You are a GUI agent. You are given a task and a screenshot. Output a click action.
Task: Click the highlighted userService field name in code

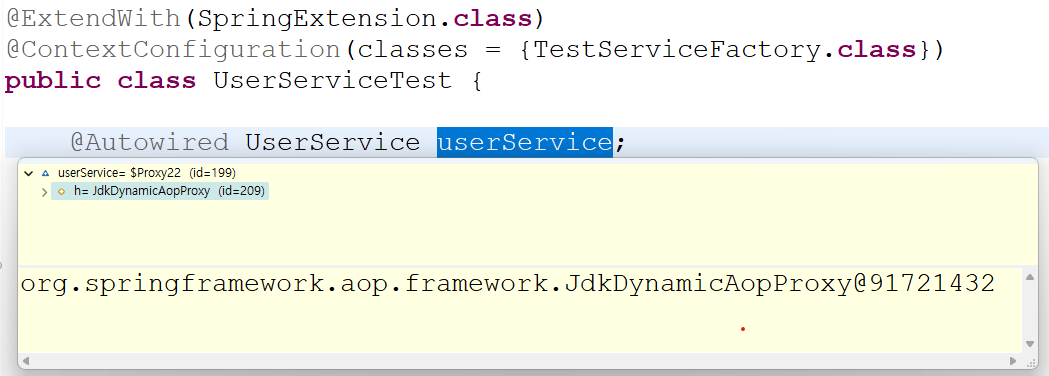click(524, 143)
